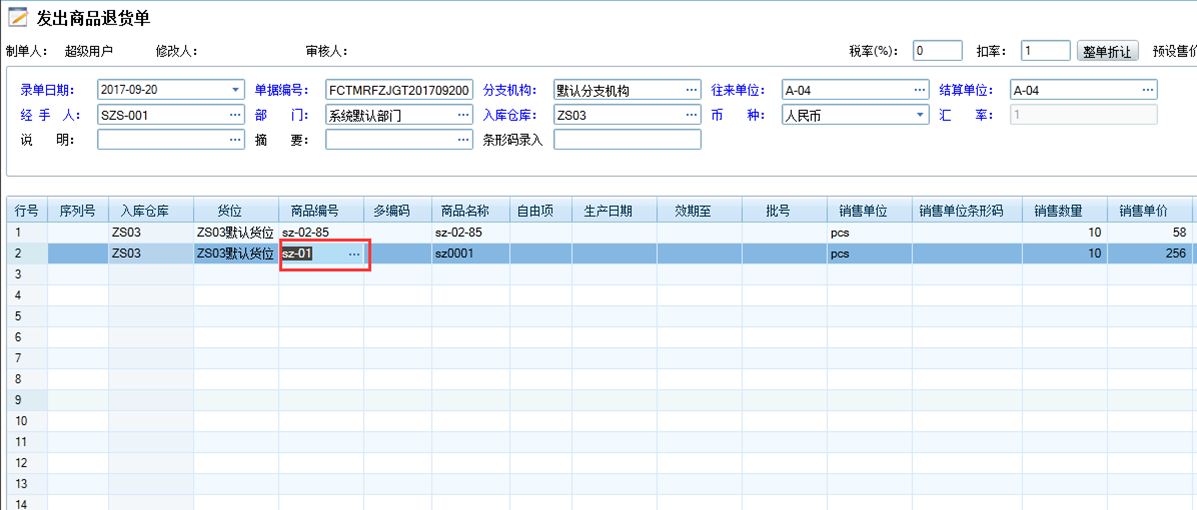Open lookup dots in sz-01 product cell
Image resolution: width=1197 pixels, height=510 pixels.
354,254
